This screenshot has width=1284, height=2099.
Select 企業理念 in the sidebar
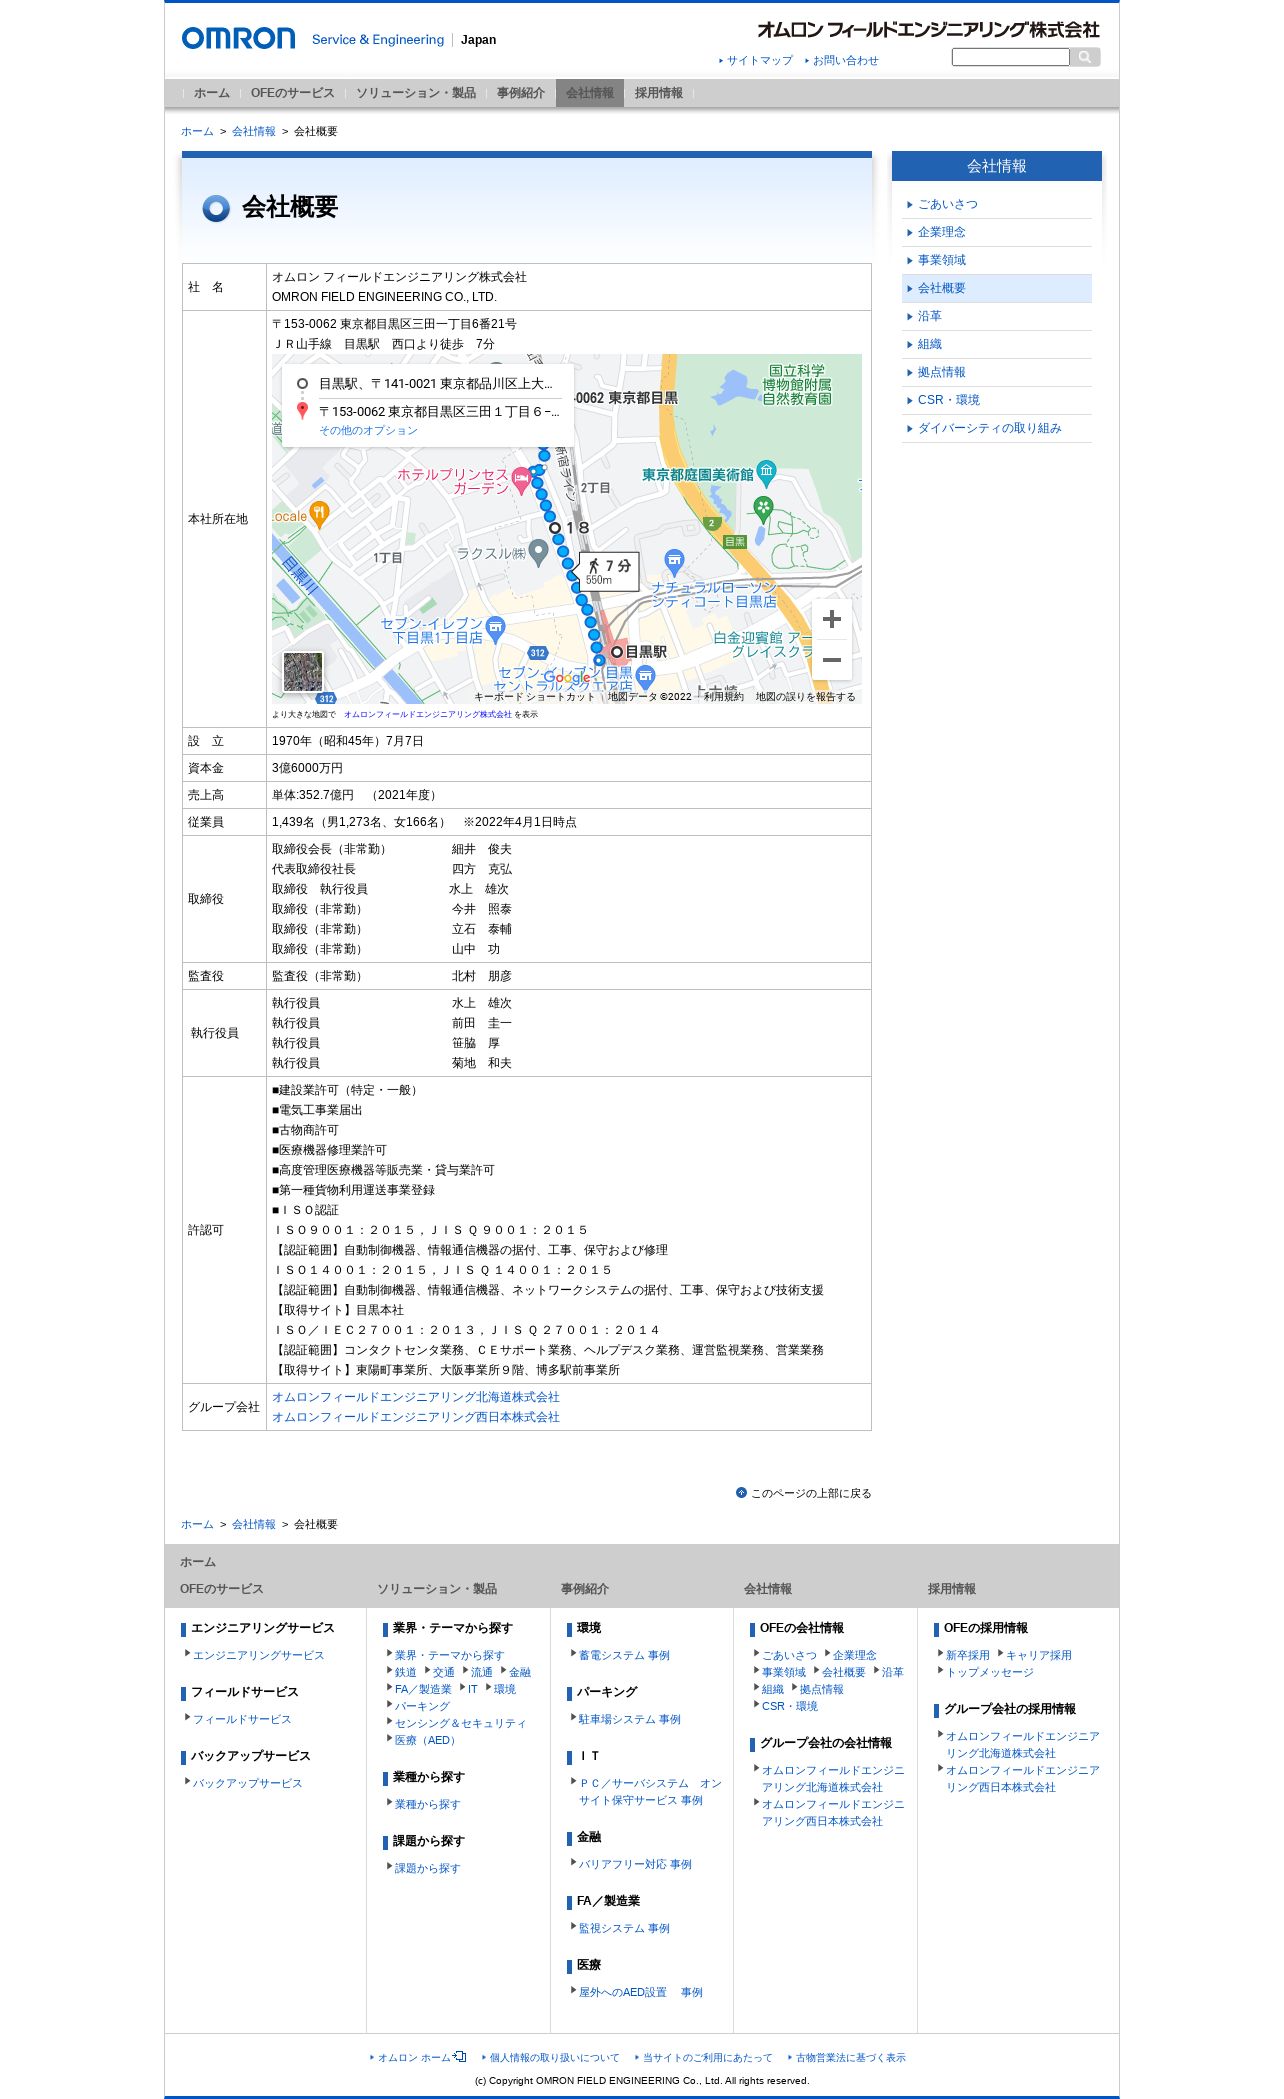(997, 232)
